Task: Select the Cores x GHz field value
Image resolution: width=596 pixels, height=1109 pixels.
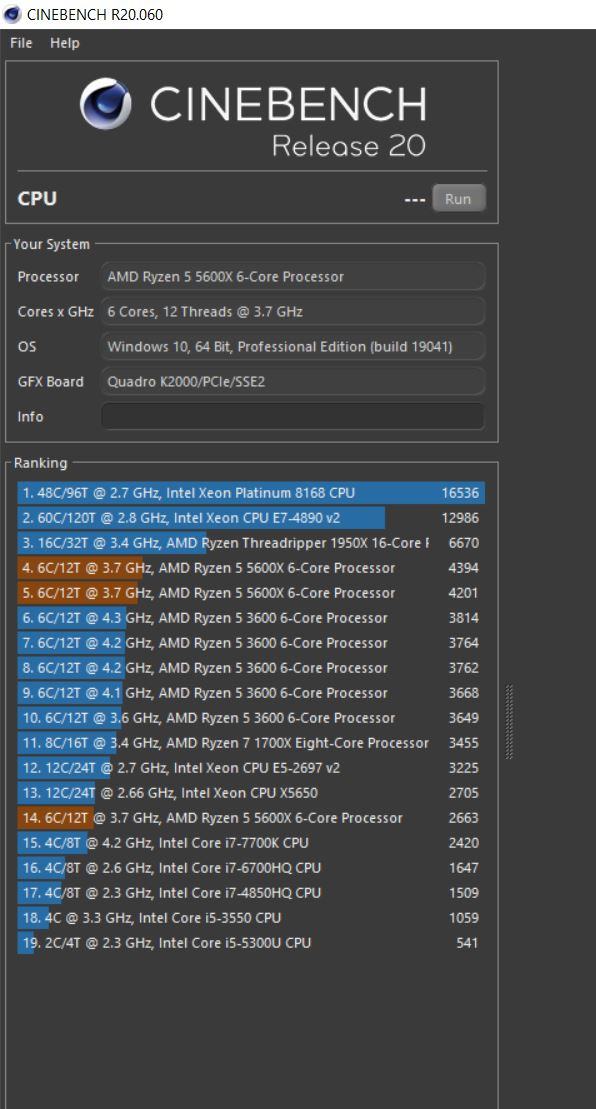Action: pyautogui.click(x=293, y=311)
